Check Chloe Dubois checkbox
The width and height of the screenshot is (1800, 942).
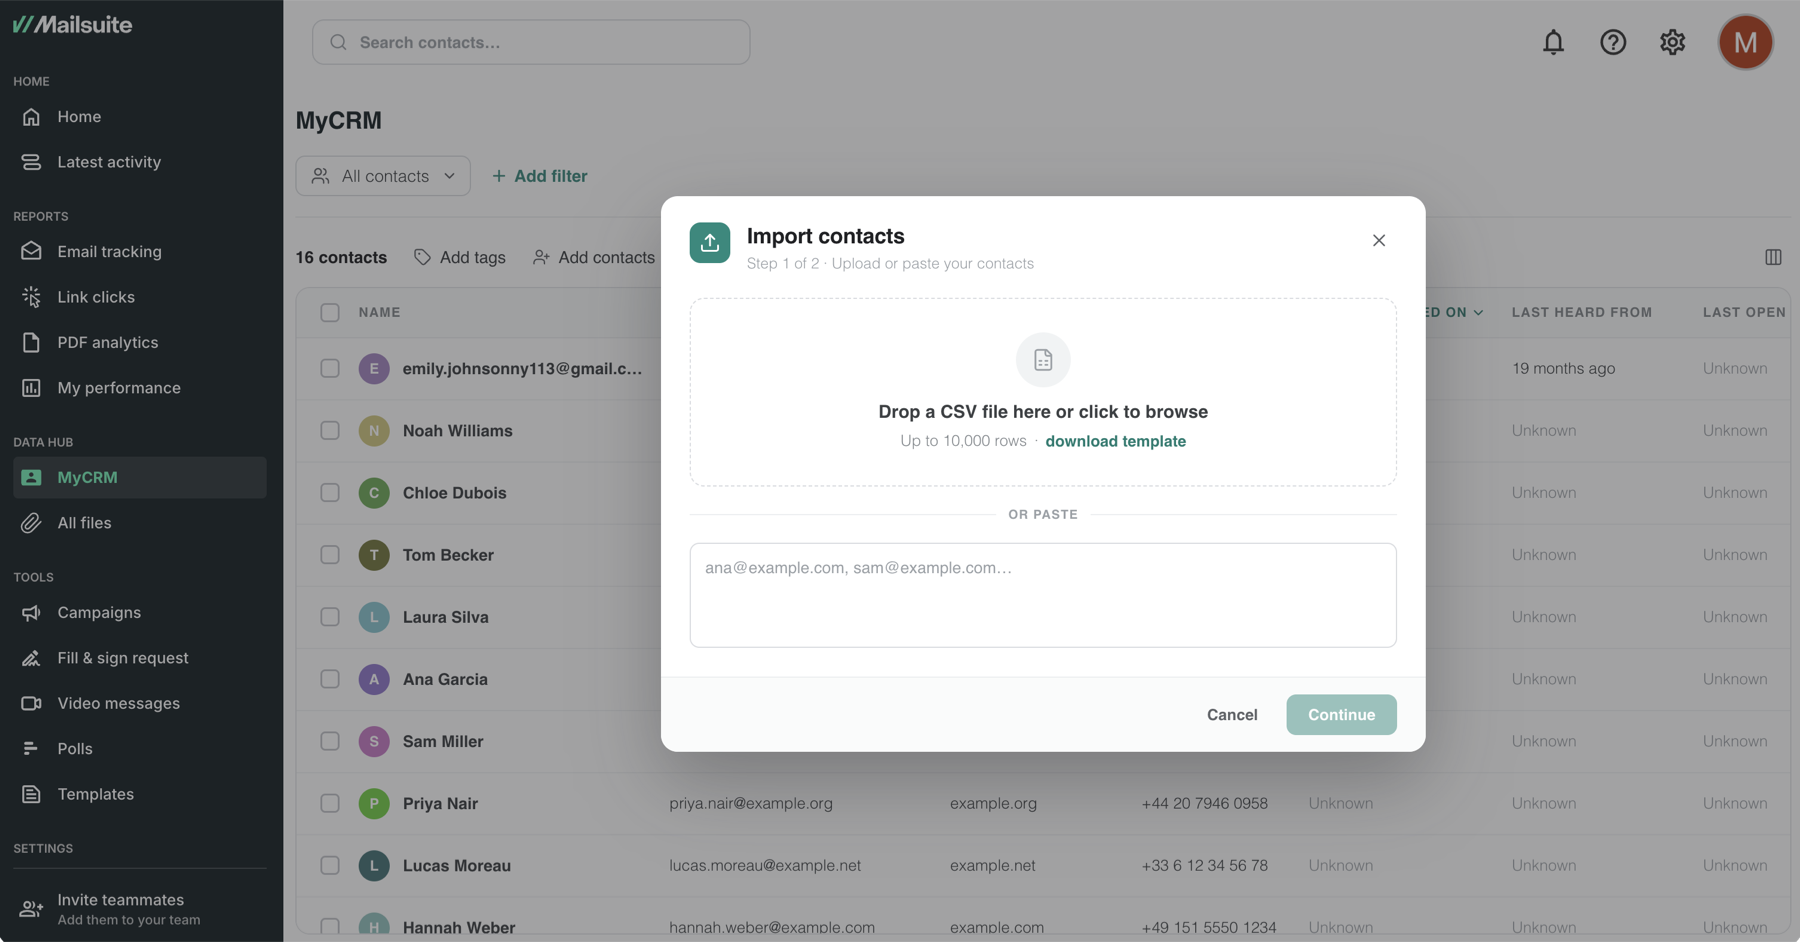330,492
